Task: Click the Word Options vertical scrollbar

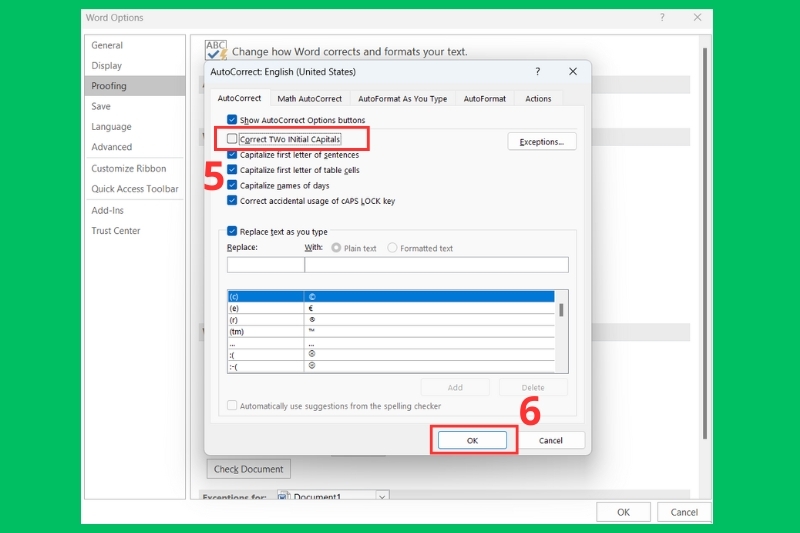Action: tap(705, 243)
